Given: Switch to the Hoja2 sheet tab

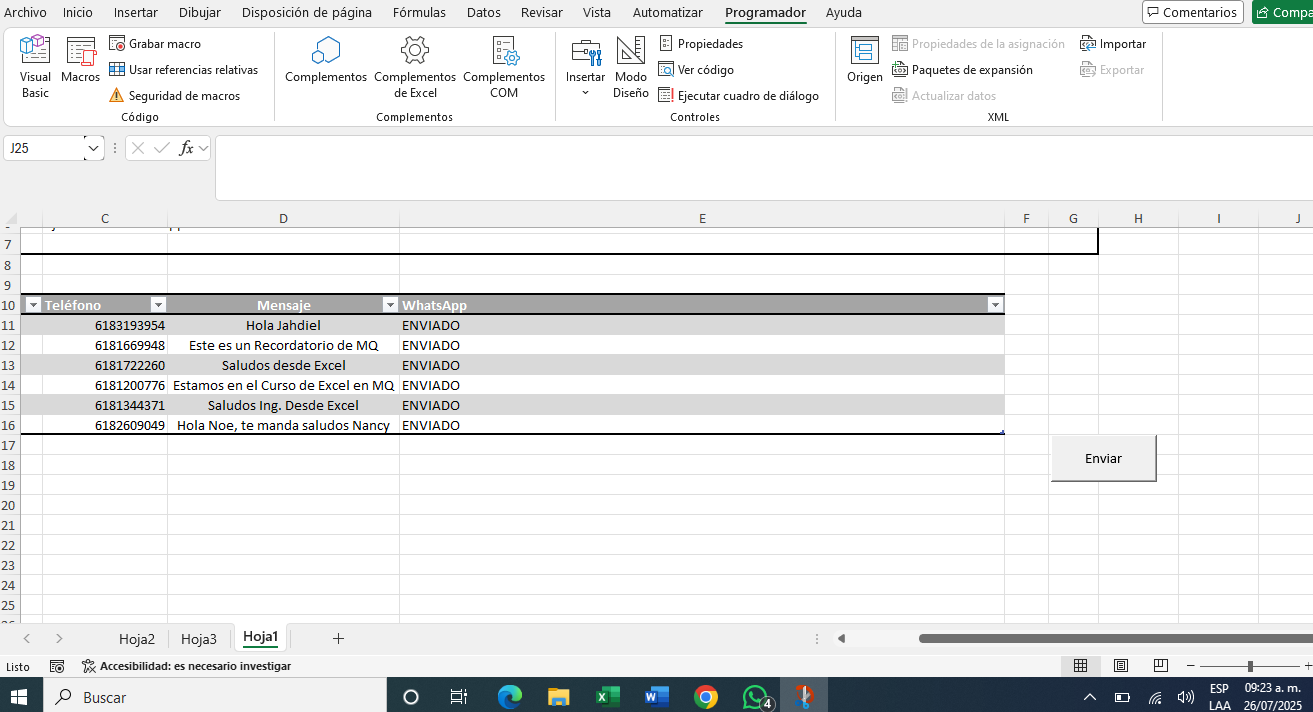Looking at the screenshot, I should click(137, 639).
